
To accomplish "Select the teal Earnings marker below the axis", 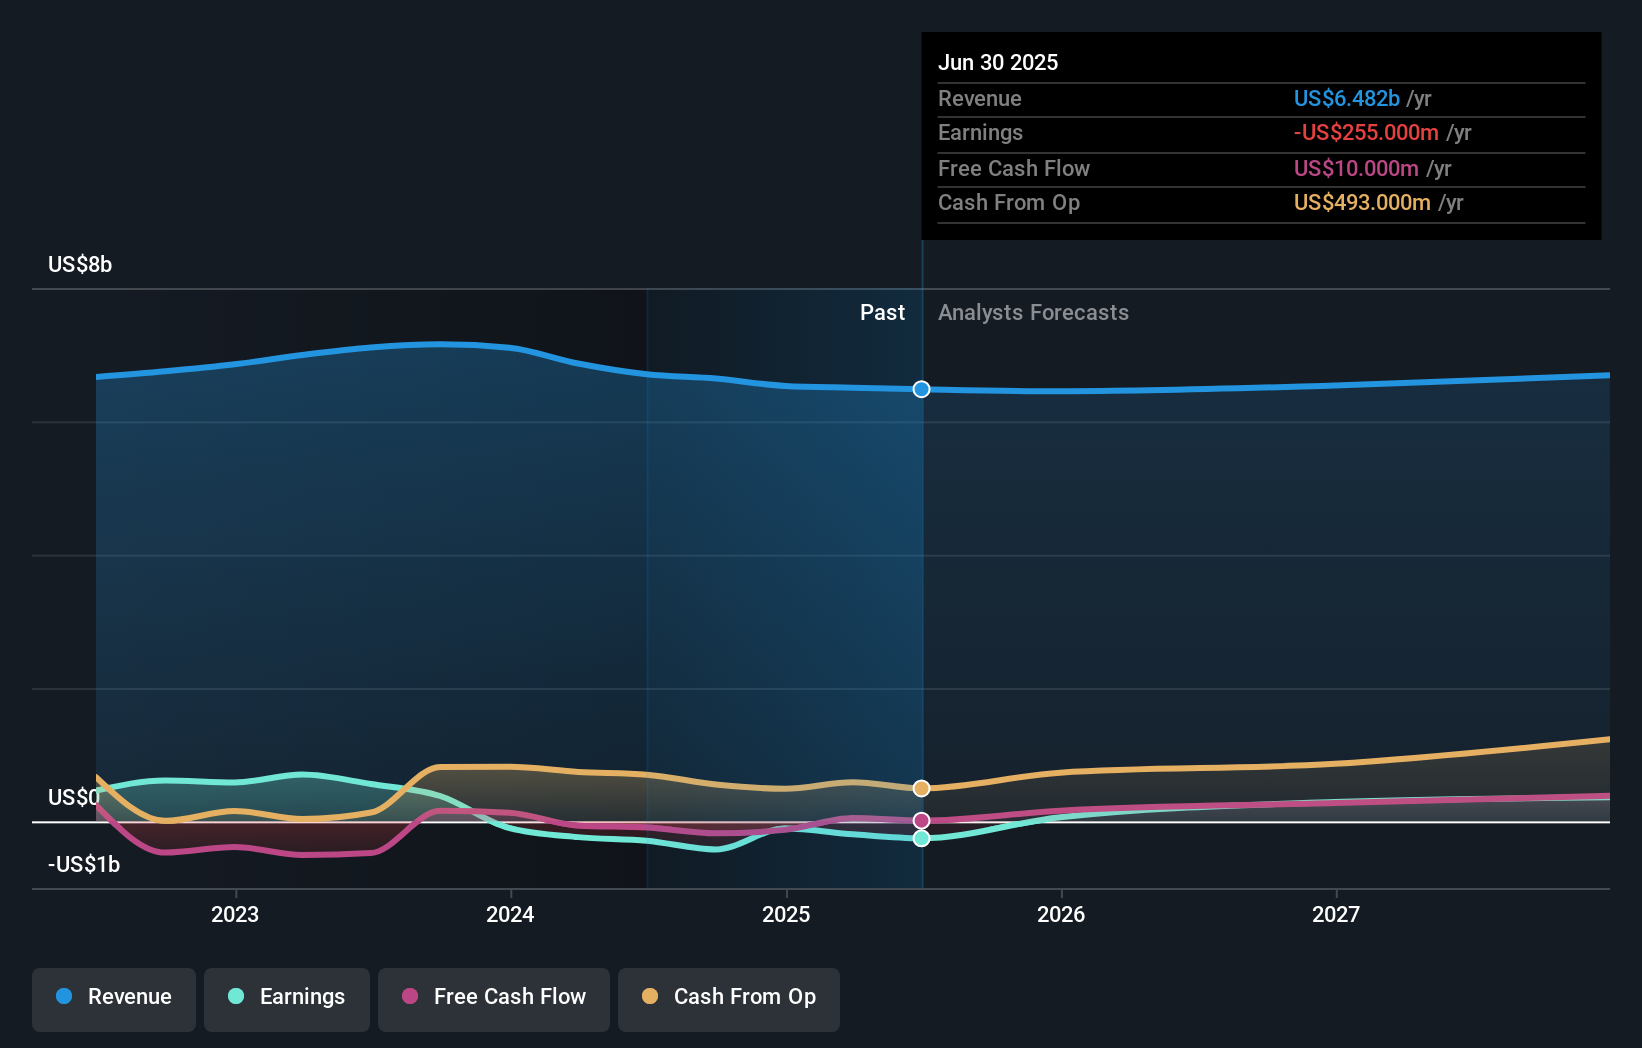I will pos(920,838).
